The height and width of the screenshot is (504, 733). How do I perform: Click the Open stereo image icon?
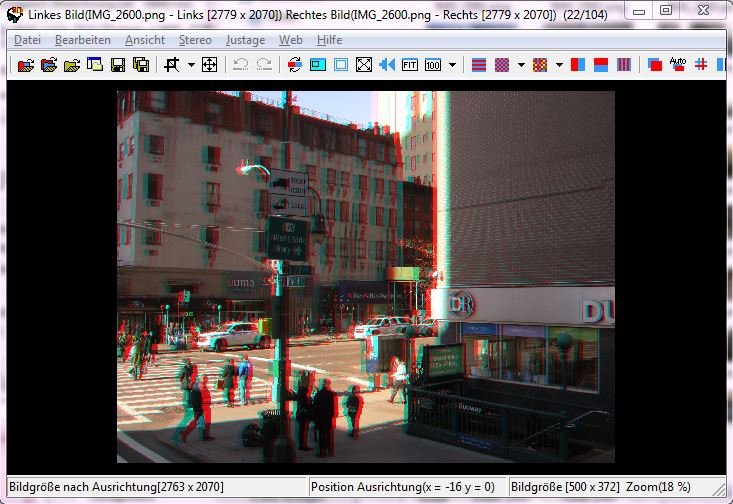(26, 65)
